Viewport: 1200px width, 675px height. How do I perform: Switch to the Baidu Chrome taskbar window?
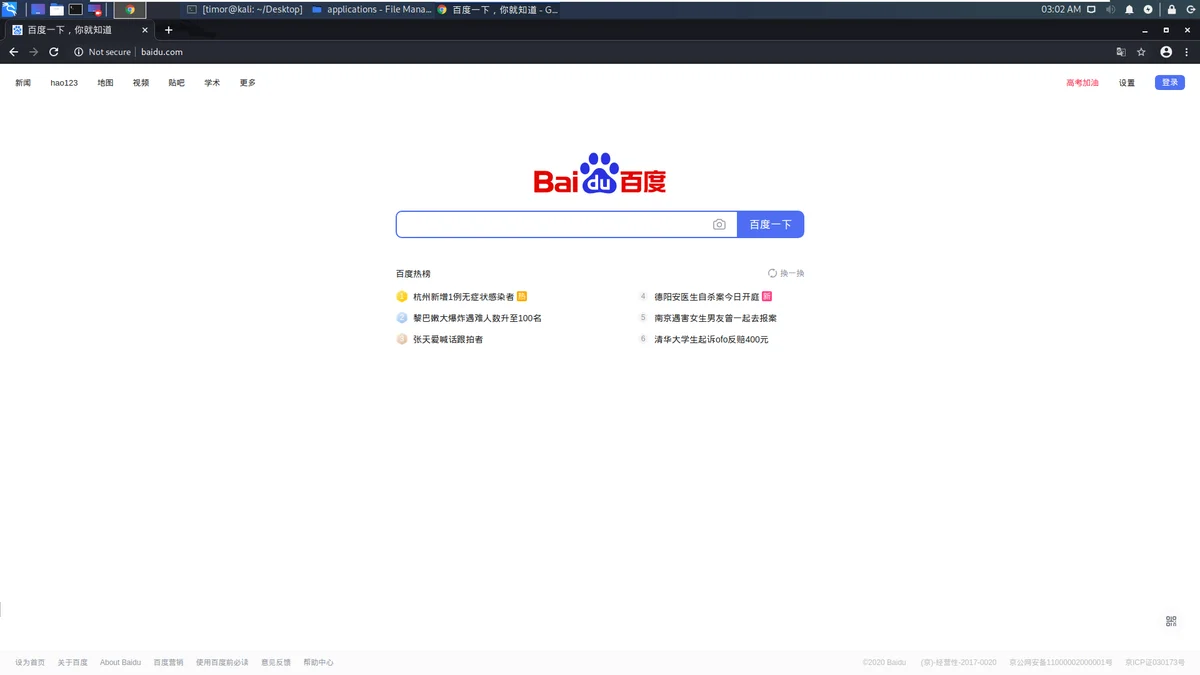point(496,9)
